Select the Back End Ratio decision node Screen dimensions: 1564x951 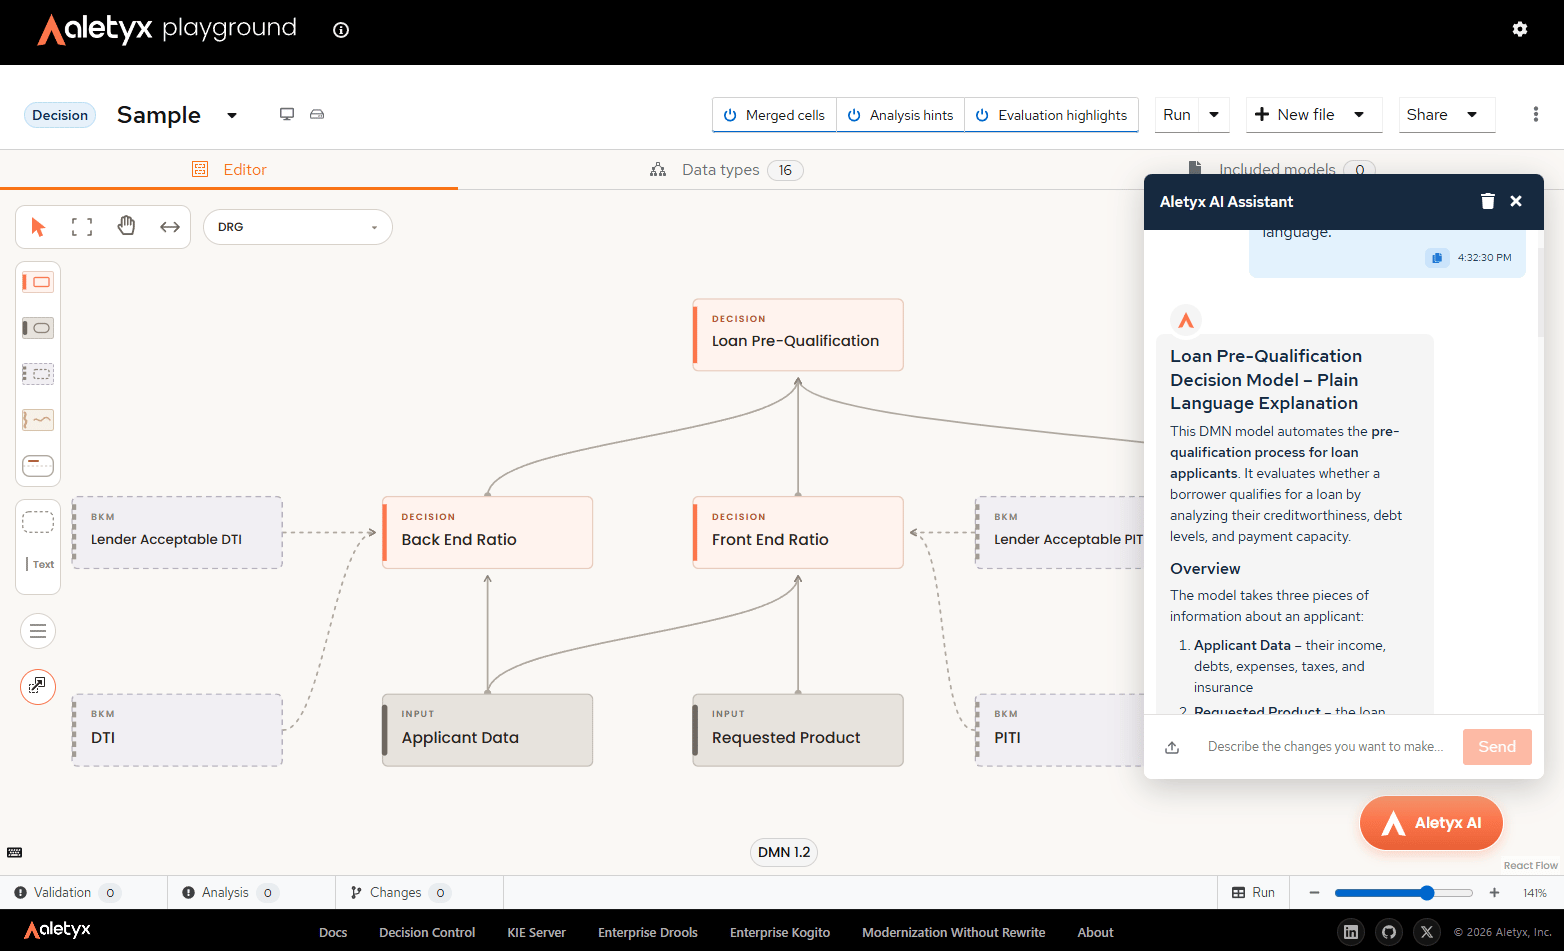pos(488,533)
